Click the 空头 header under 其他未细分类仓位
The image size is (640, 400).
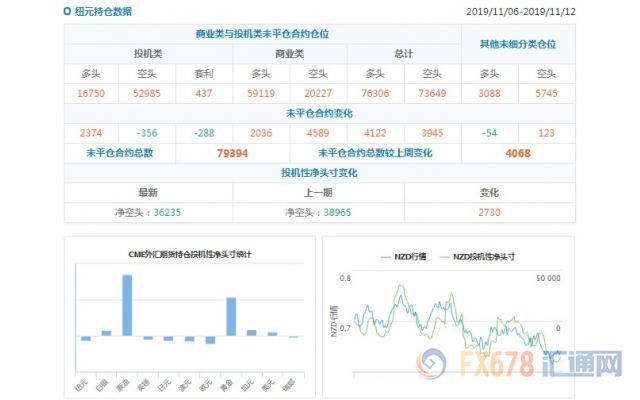[x=547, y=74]
